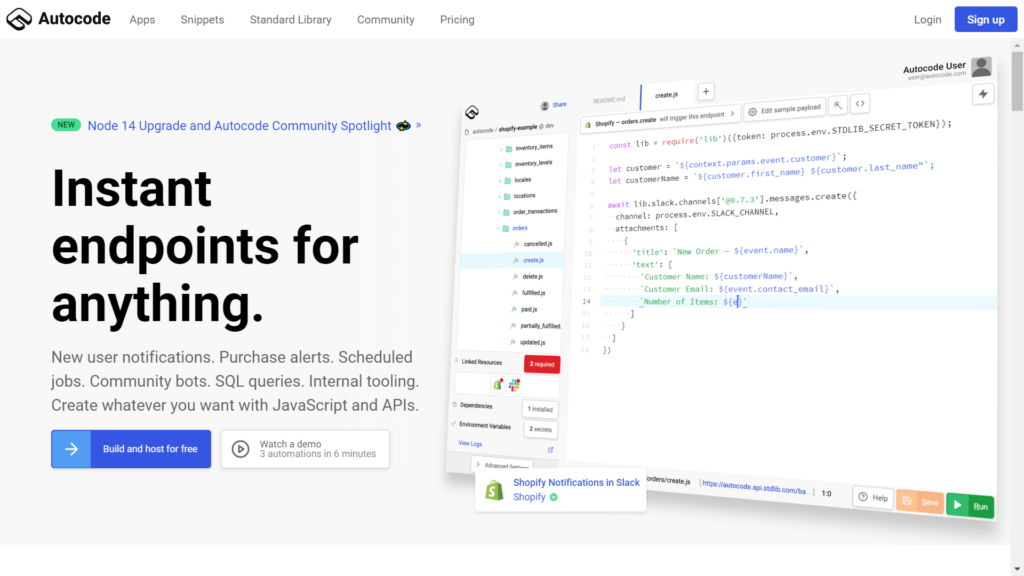
Task: Open the autocode.api.stdlib.com endpoint link
Action: (755, 487)
